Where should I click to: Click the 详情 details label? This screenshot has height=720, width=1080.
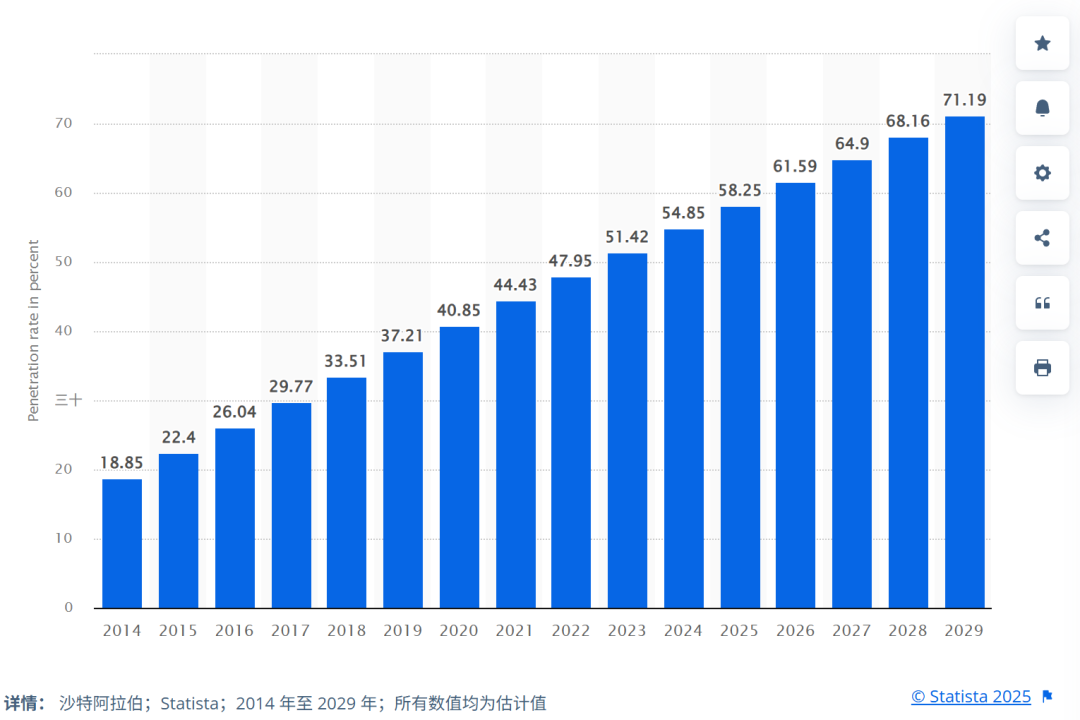click(x=24, y=703)
